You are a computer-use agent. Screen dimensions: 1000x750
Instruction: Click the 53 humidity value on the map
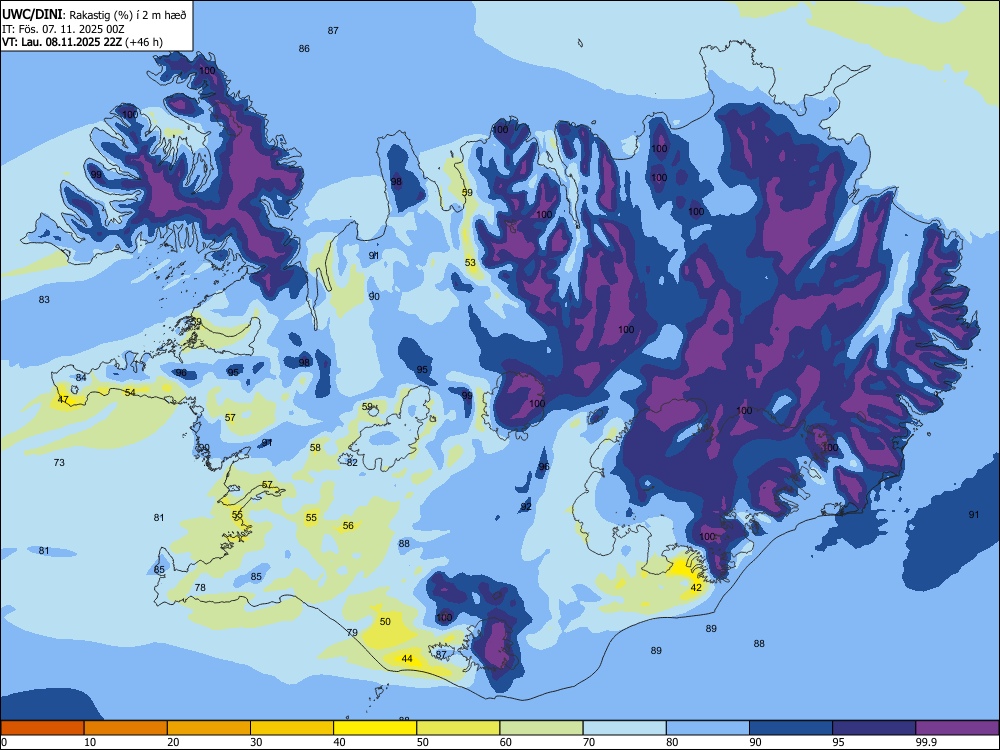pos(470,263)
